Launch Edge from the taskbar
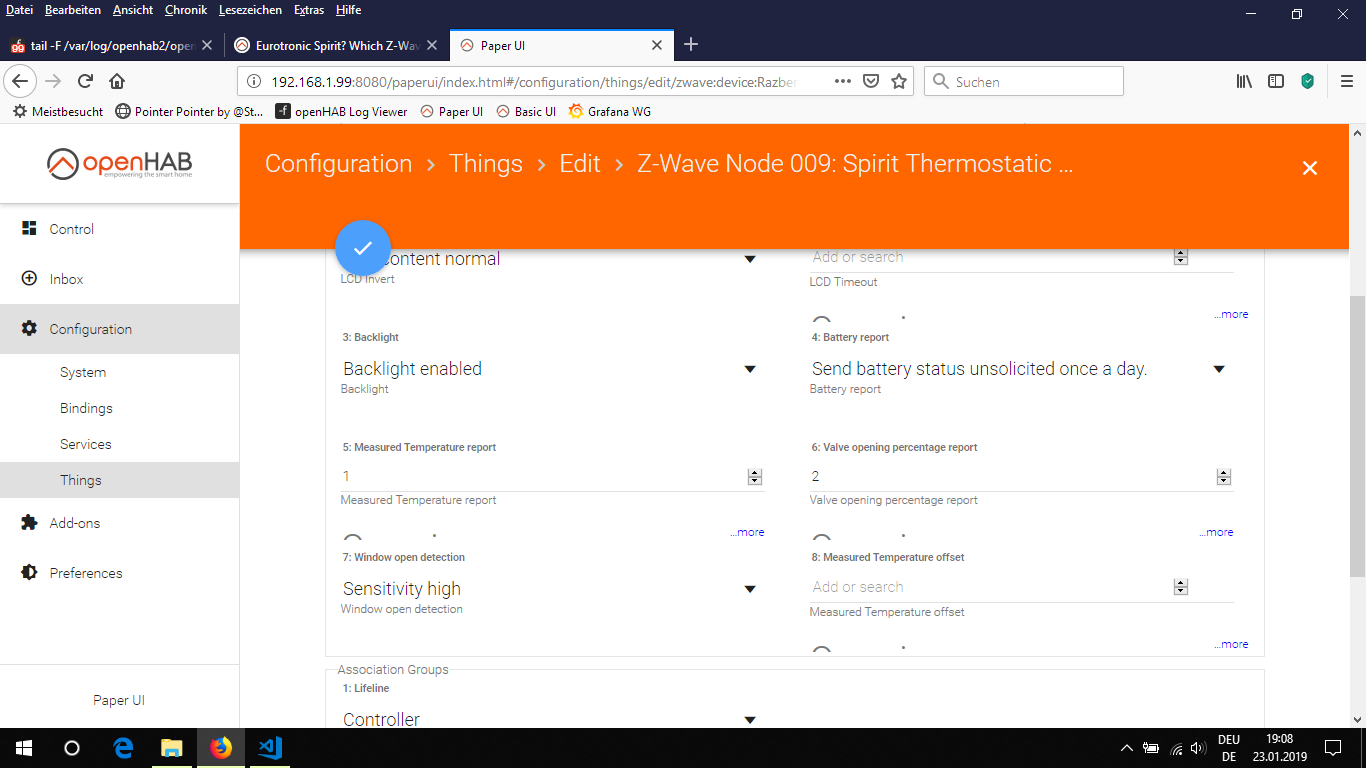The width and height of the screenshot is (1366, 768). [123, 748]
